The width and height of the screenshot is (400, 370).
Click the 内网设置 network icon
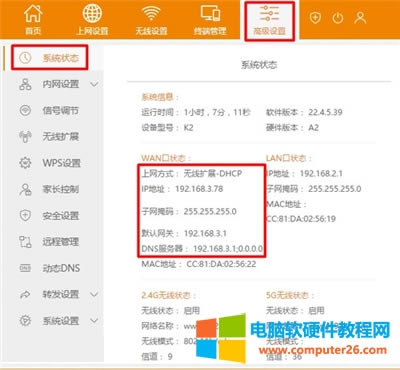pos(25,84)
